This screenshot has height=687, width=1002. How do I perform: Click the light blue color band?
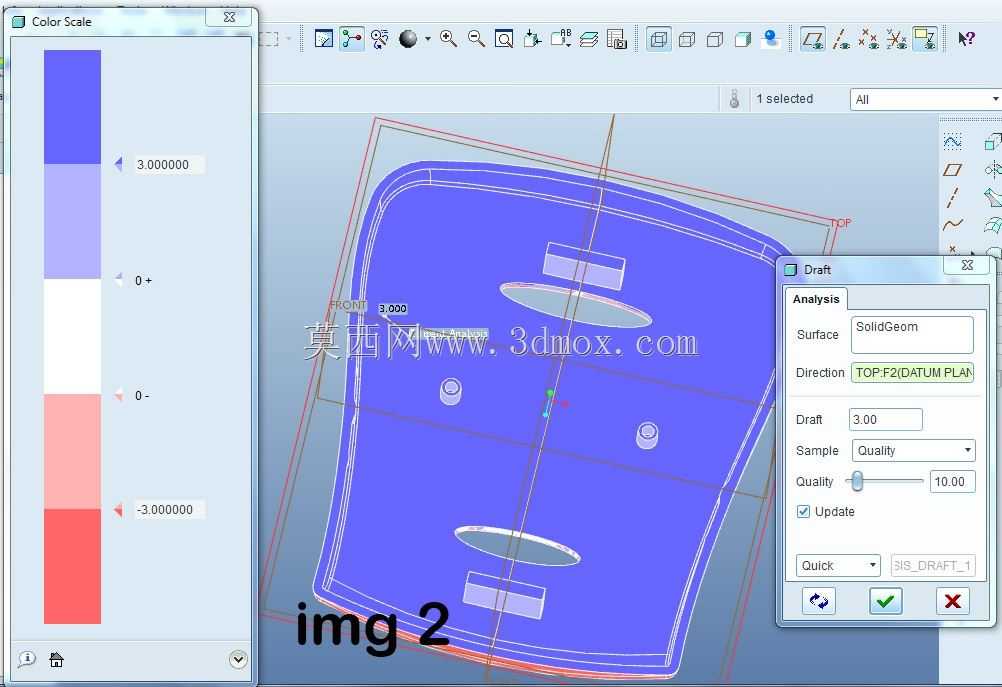(x=72, y=222)
